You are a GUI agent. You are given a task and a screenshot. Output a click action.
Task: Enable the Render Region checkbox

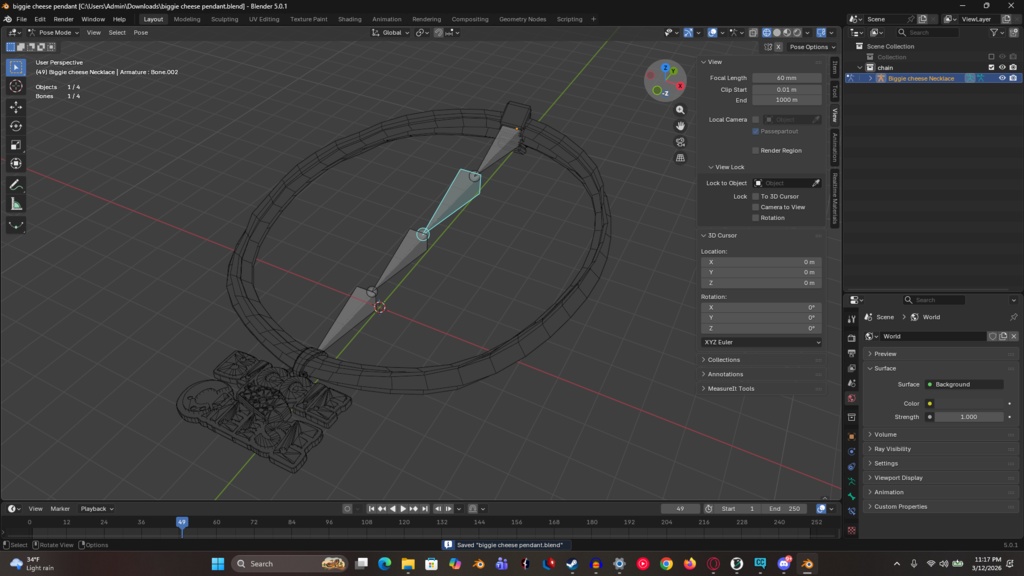[755, 151]
